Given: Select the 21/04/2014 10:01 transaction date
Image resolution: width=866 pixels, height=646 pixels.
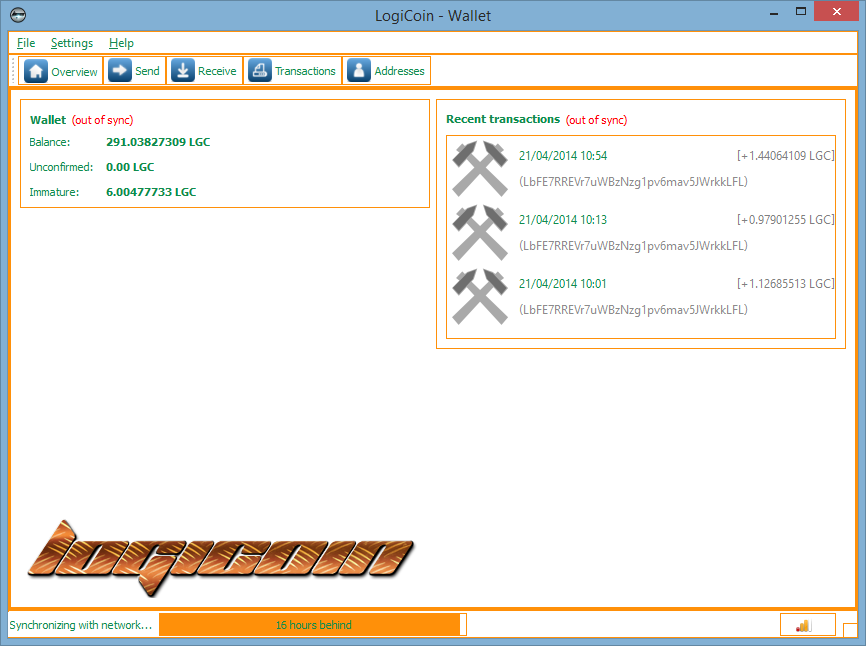Looking at the screenshot, I should (x=562, y=284).
